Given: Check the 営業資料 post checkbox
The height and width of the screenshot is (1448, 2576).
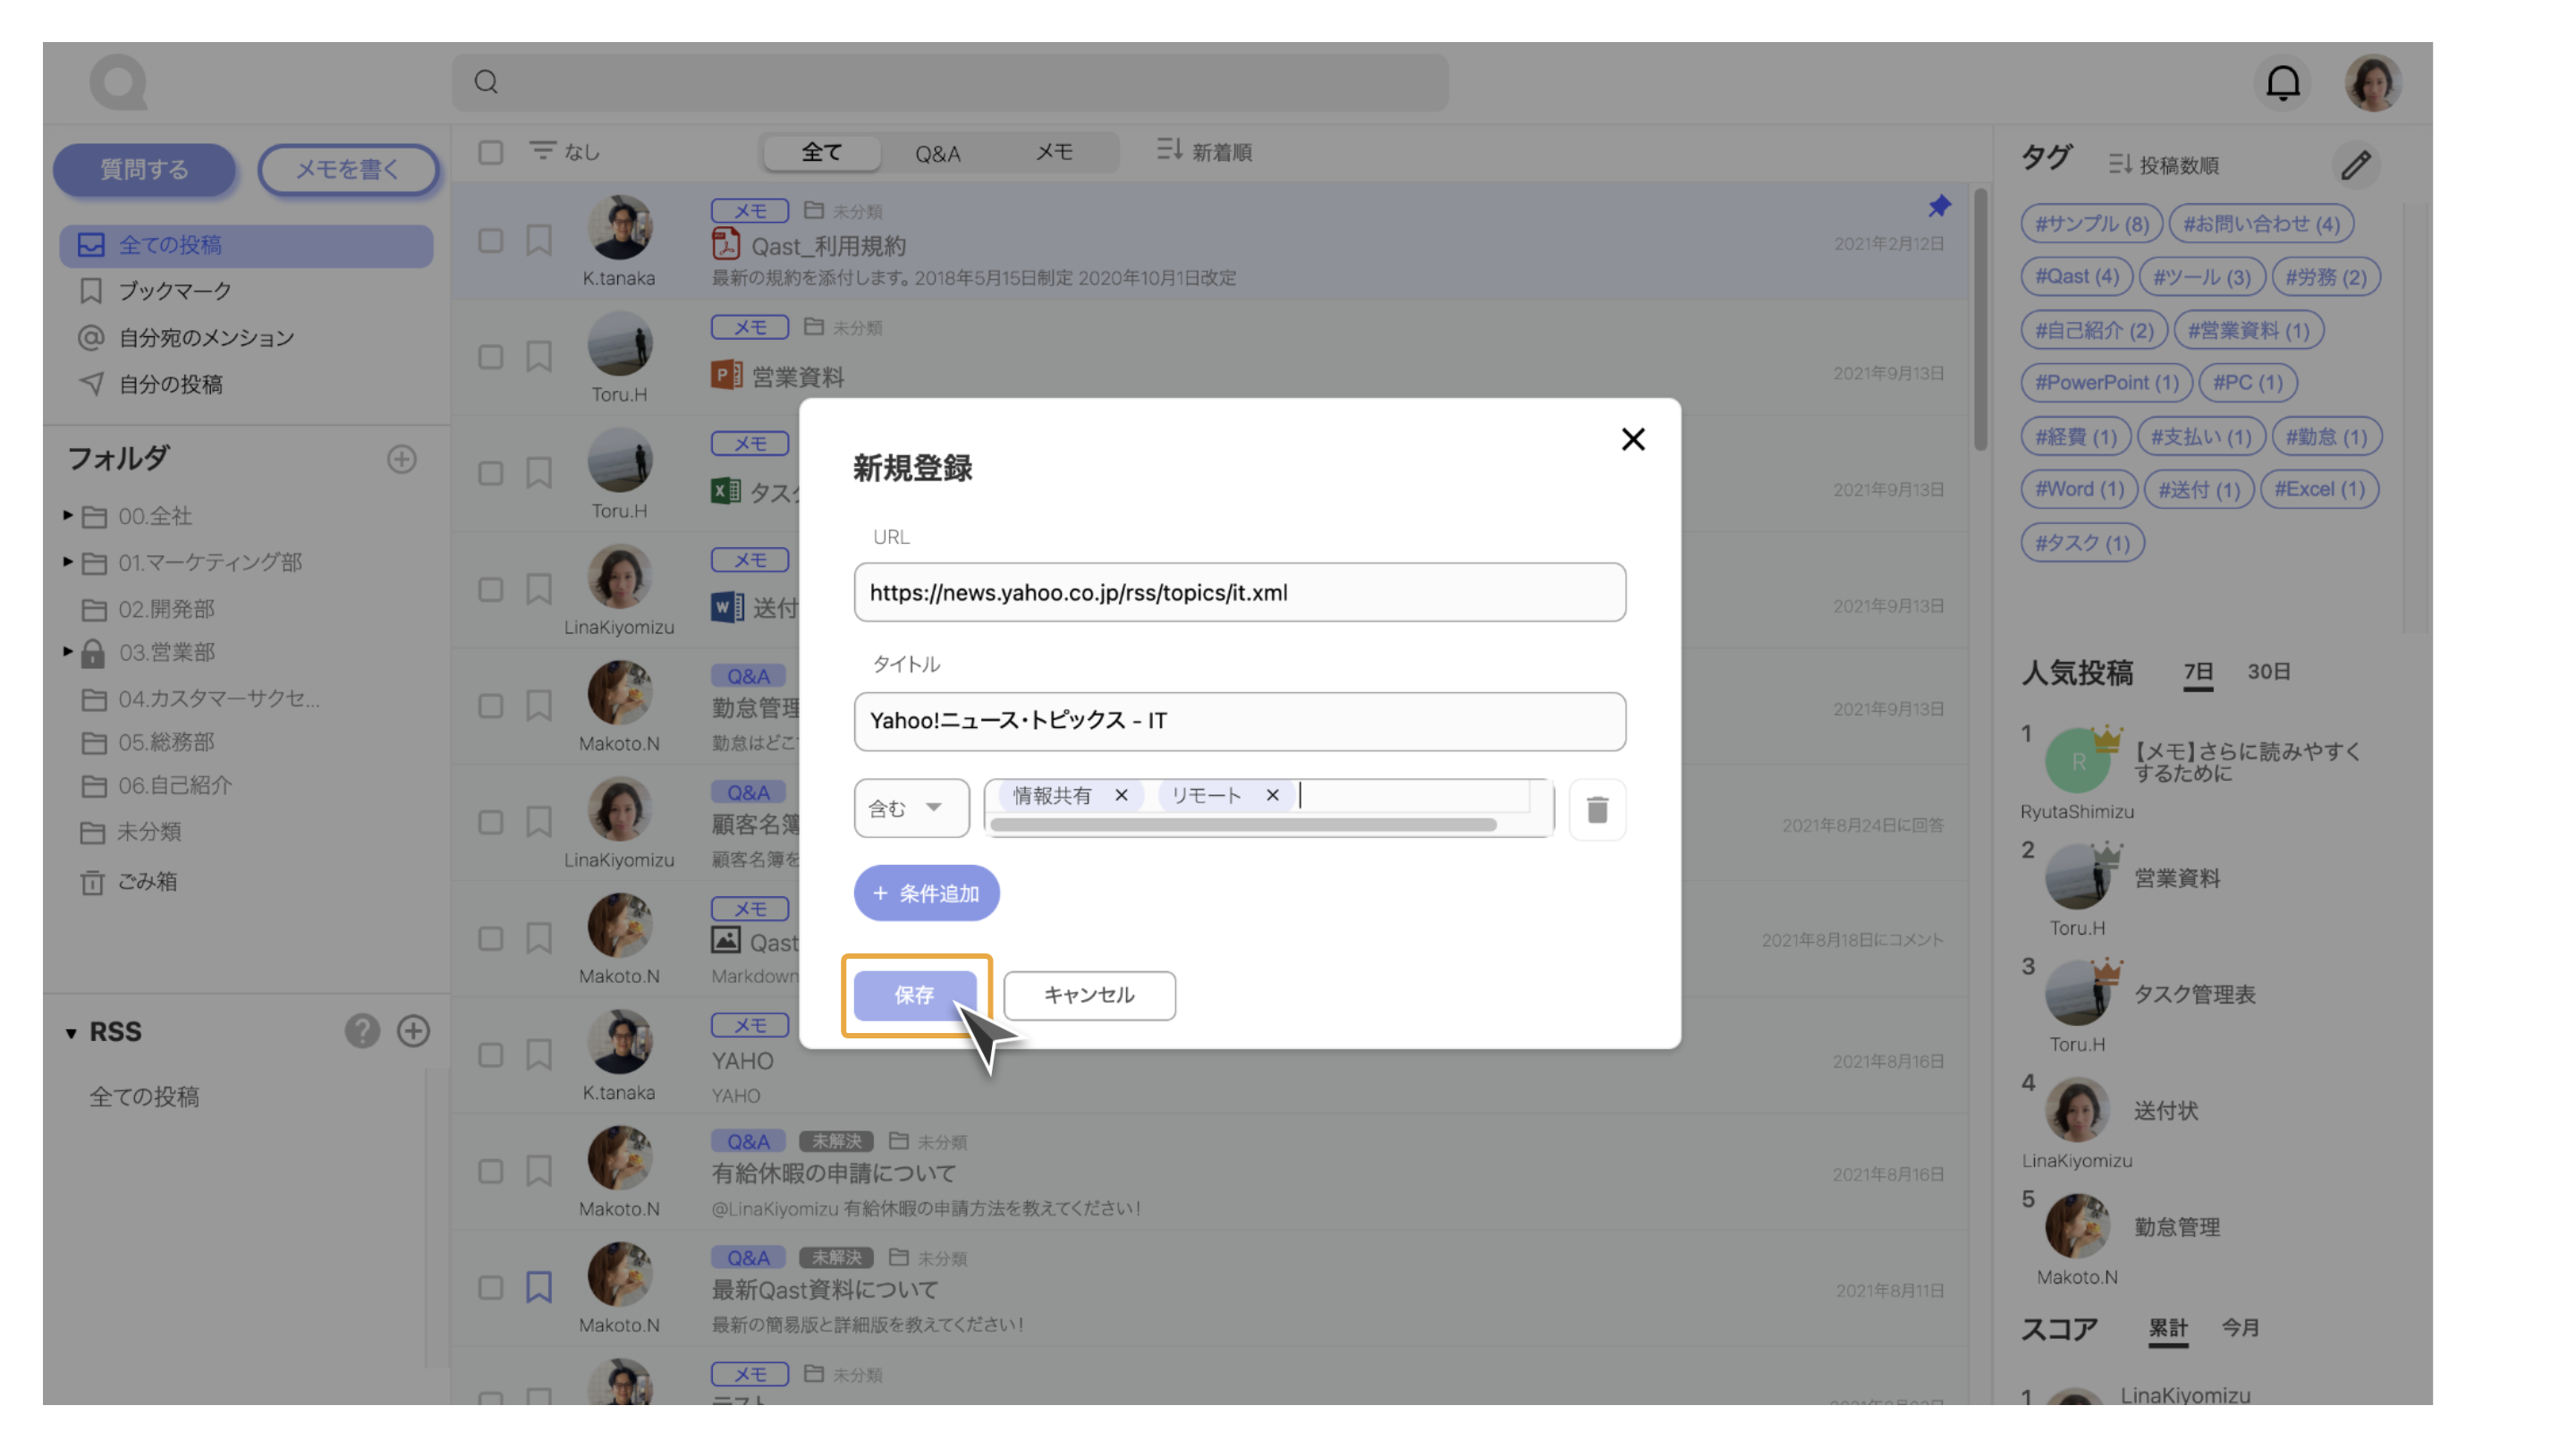Looking at the screenshot, I should point(490,356).
